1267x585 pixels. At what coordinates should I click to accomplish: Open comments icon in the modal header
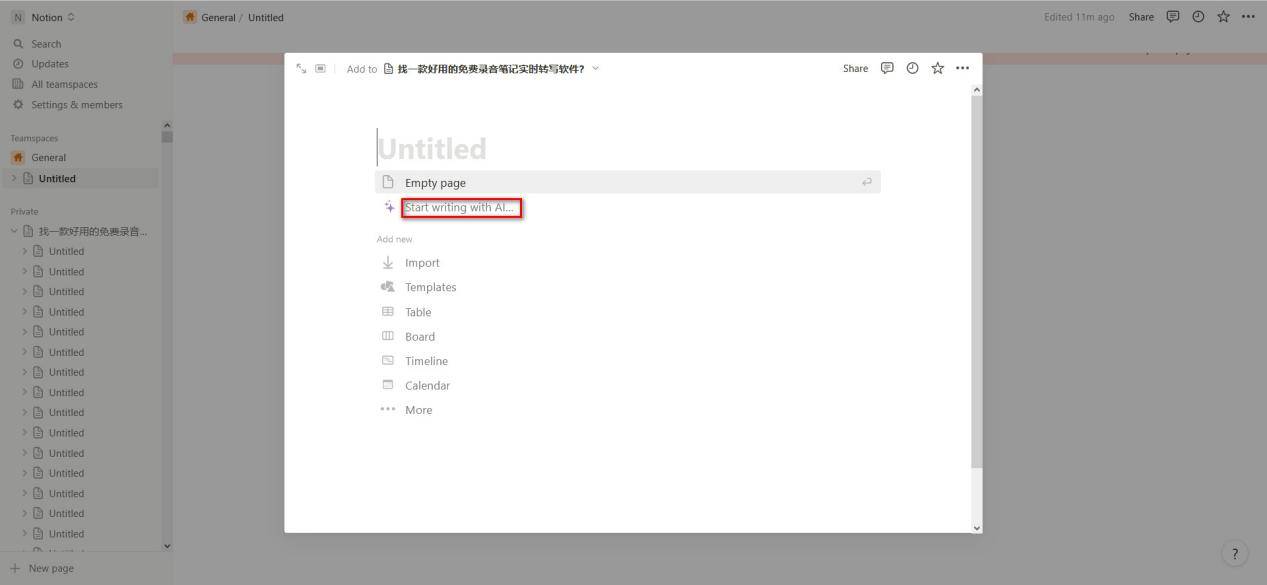point(886,68)
